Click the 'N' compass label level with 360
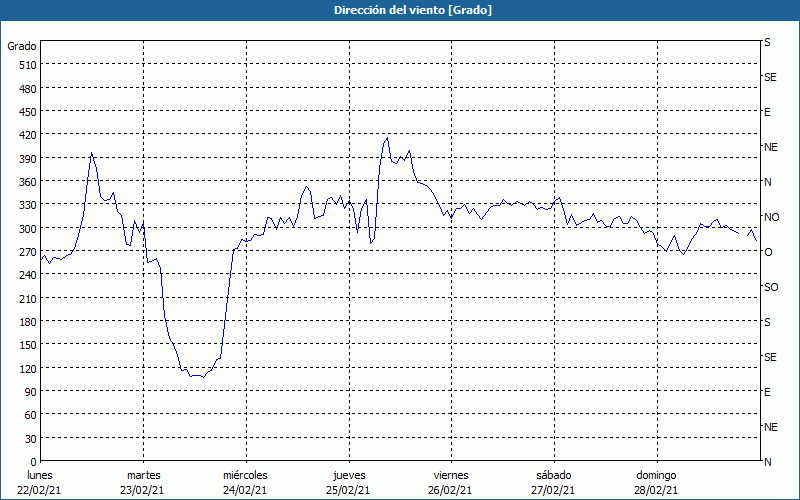This screenshot has width=800, height=500. 767,182
